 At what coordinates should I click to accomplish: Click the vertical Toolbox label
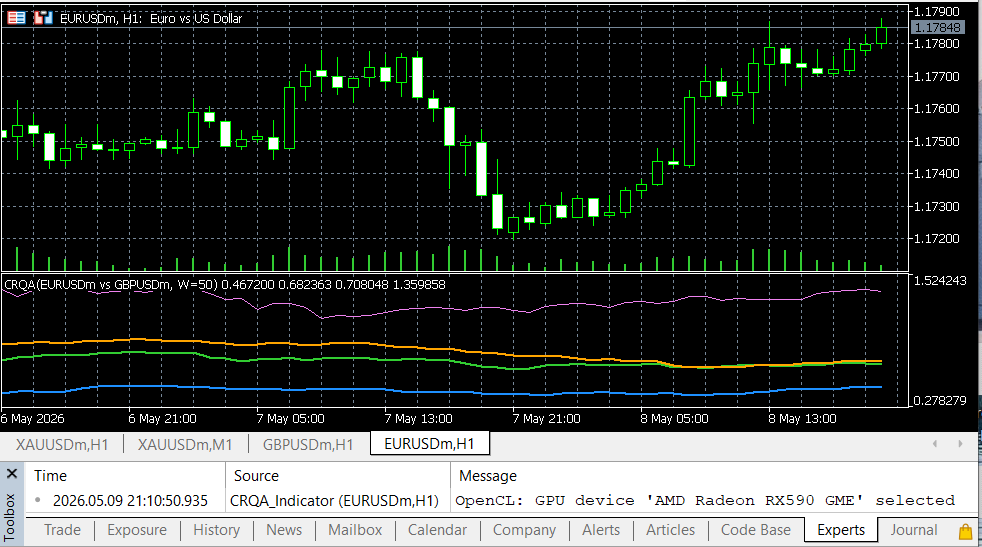tap(9, 517)
